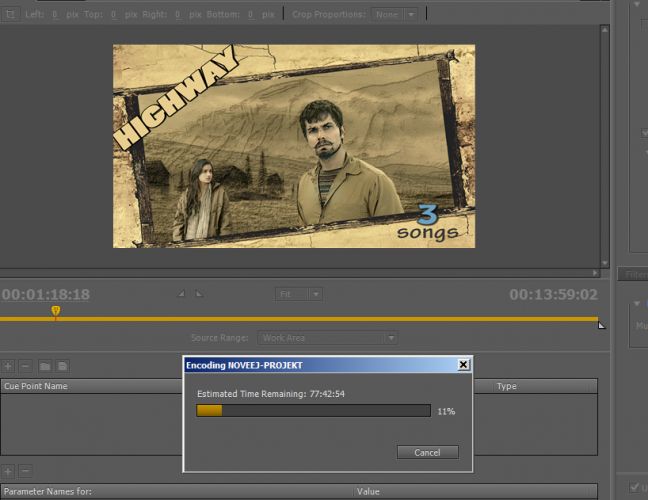Image resolution: width=648 pixels, height=500 pixels.
Task: Close the Encoding NOVEEJ-PROJEKT dialog
Action: 464,364
